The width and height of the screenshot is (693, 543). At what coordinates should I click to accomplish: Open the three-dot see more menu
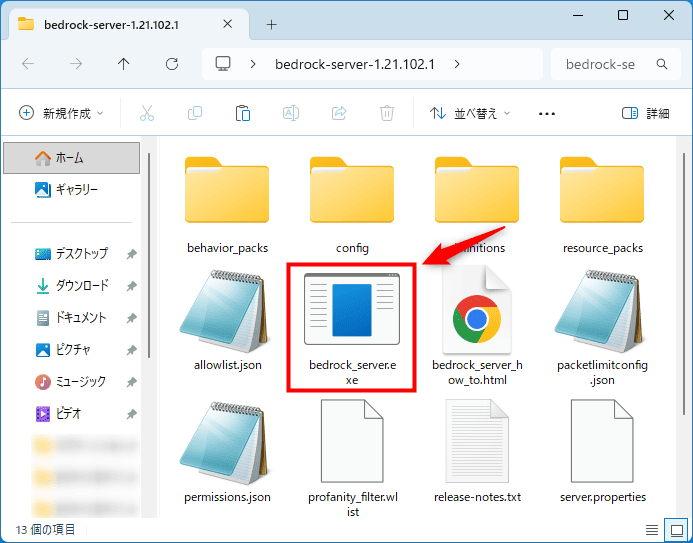546,113
